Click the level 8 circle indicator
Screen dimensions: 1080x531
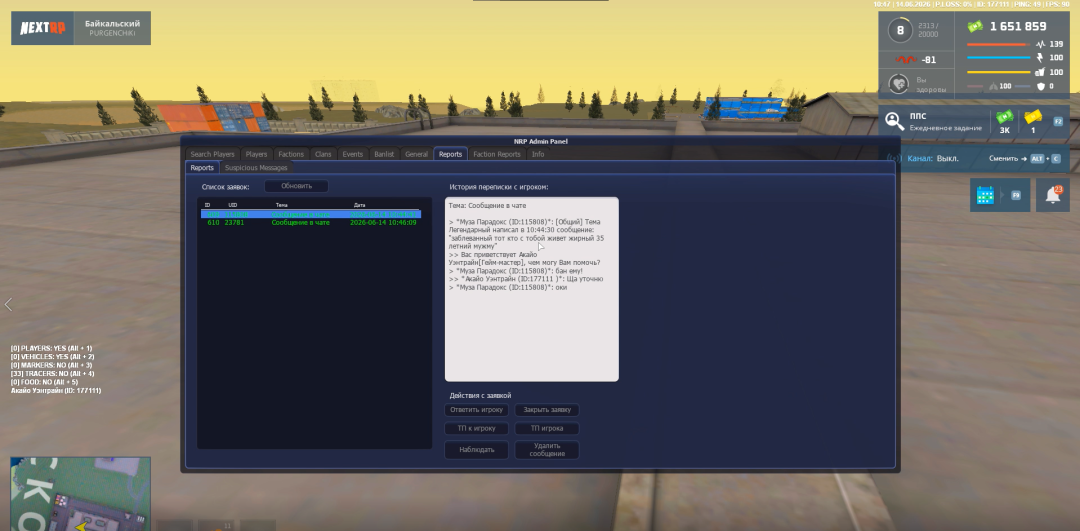898,30
